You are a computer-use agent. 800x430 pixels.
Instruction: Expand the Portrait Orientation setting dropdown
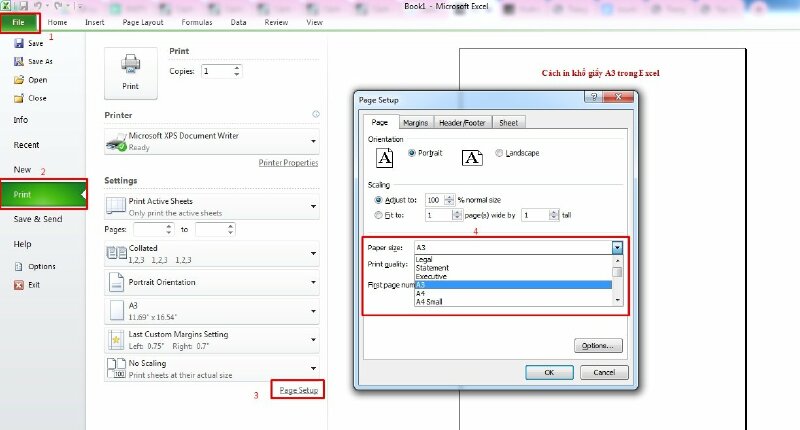(x=313, y=282)
